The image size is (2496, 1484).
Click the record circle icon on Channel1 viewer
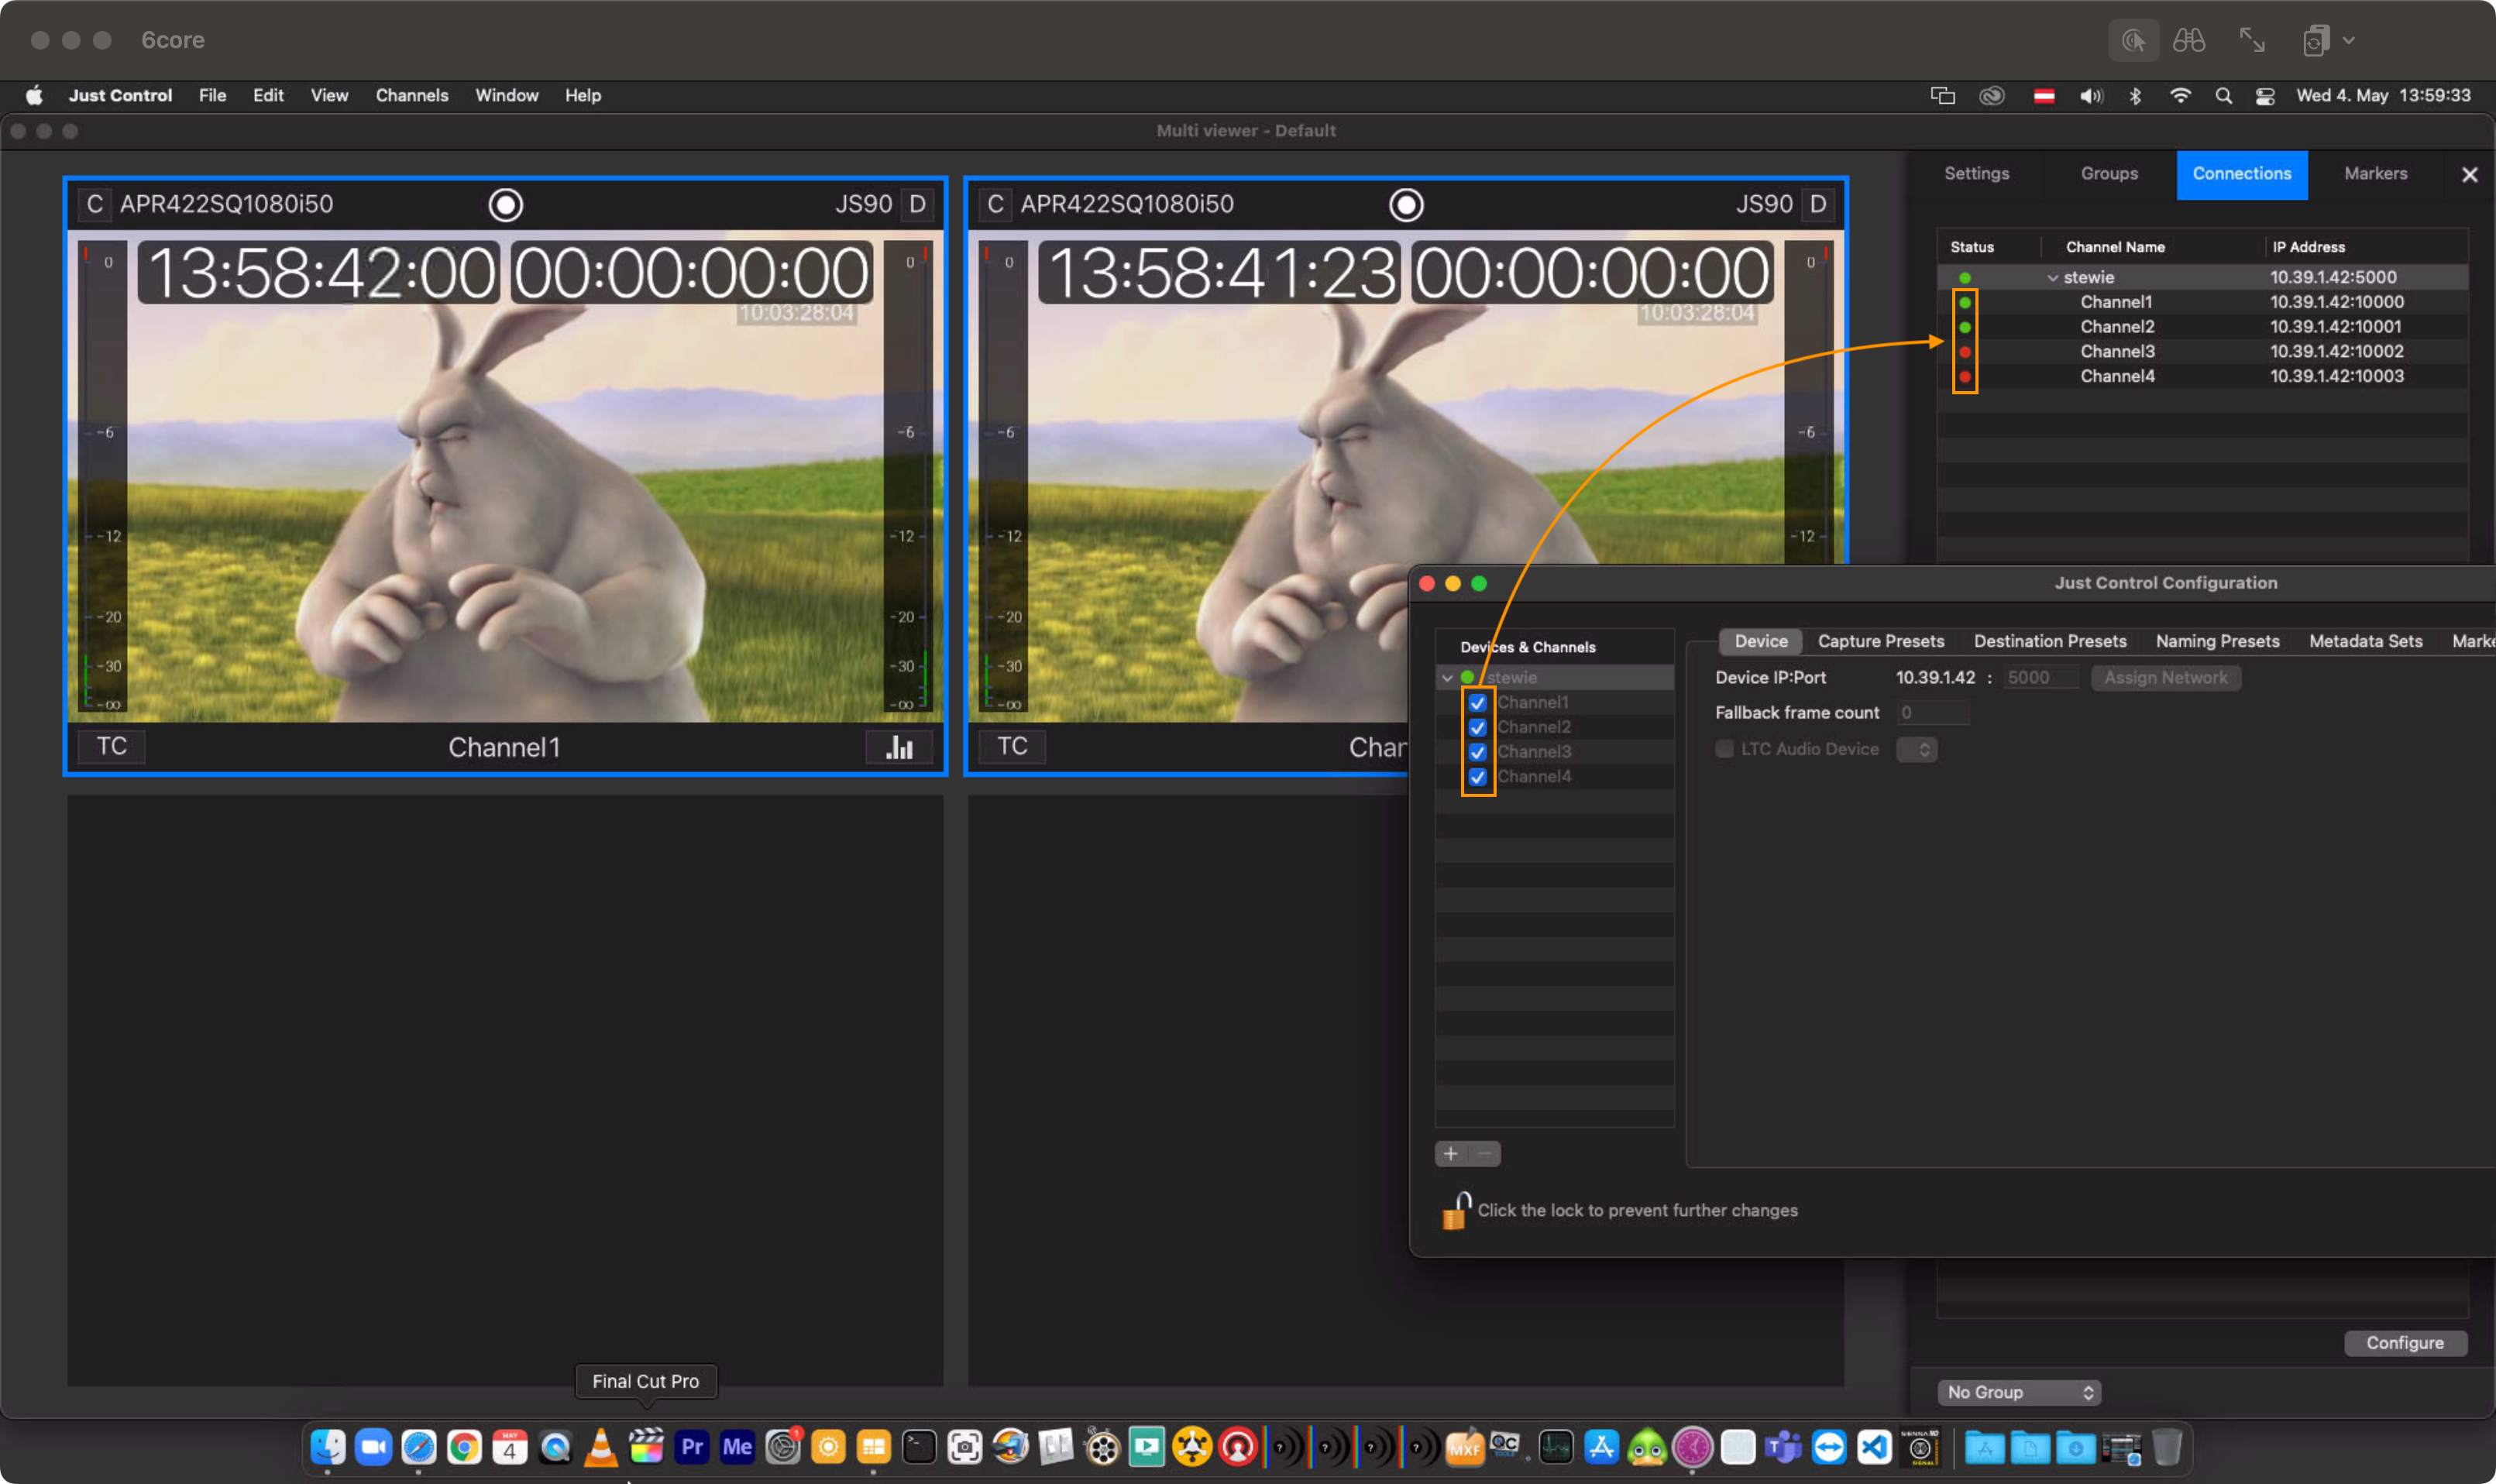pos(506,205)
